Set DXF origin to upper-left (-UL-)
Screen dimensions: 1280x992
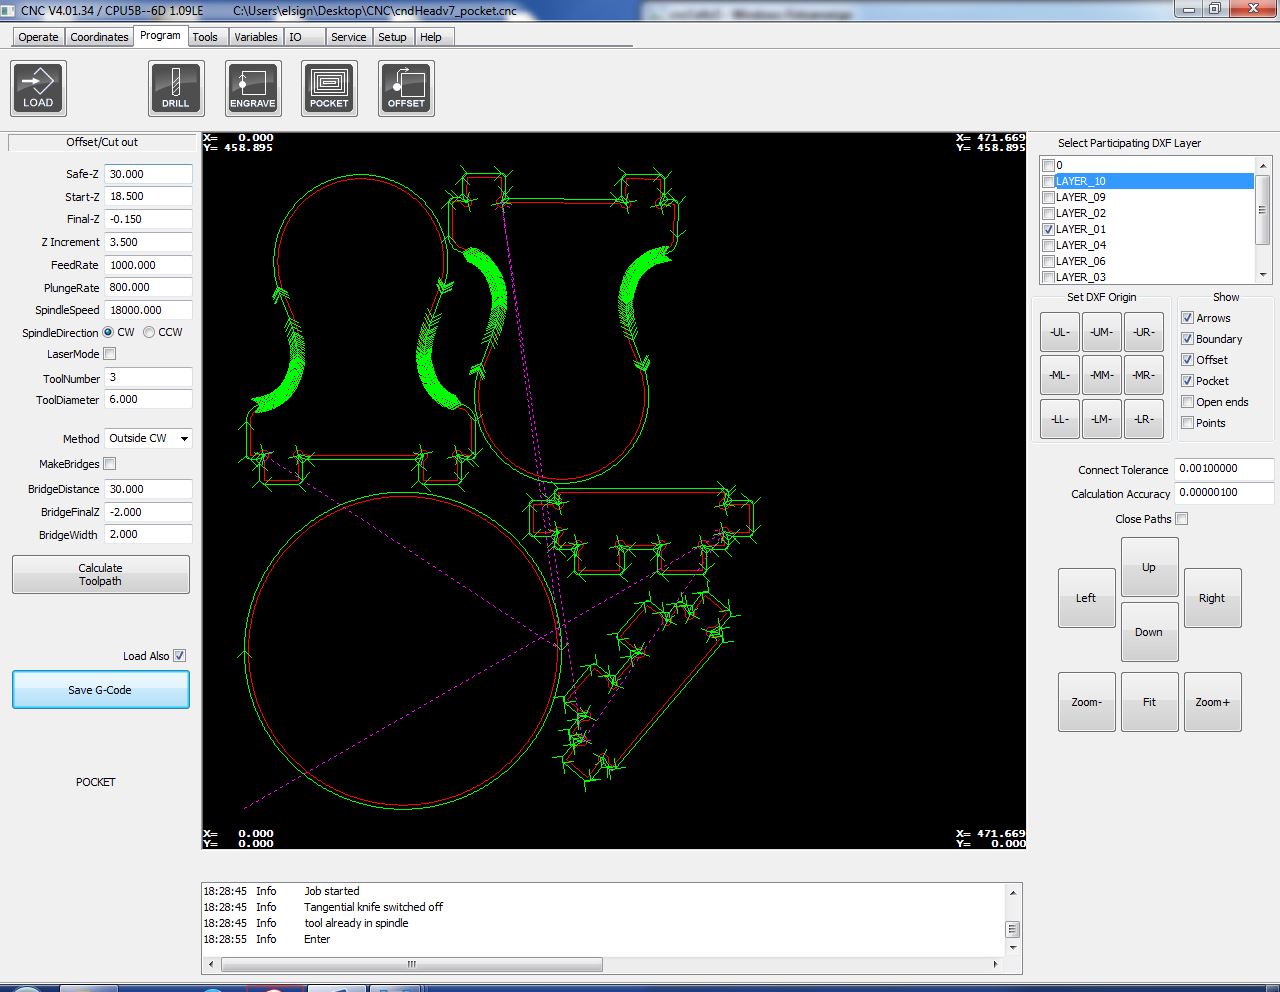[1059, 332]
